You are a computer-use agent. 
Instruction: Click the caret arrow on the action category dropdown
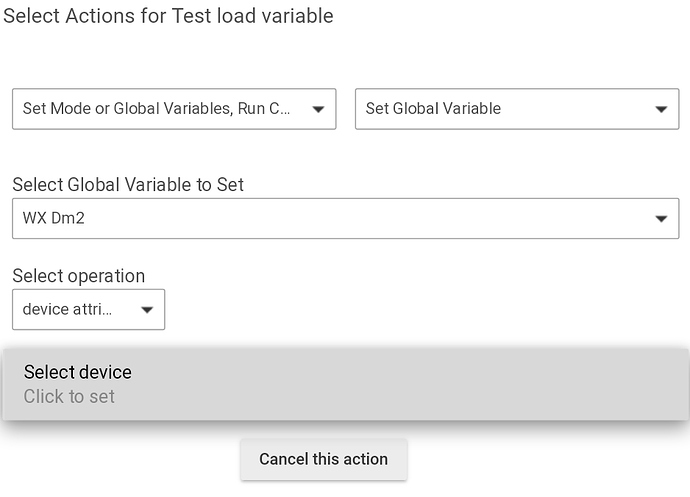click(x=318, y=109)
